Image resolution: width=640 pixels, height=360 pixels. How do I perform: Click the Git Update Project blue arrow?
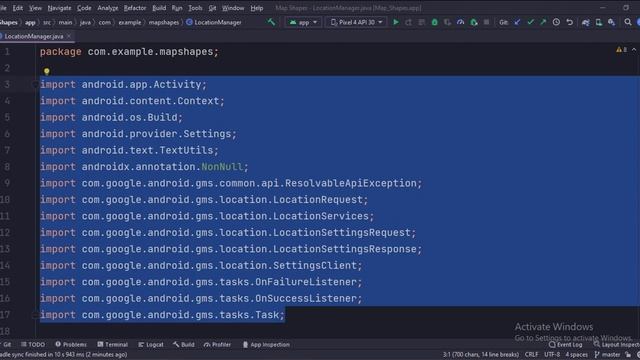coord(517,22)
